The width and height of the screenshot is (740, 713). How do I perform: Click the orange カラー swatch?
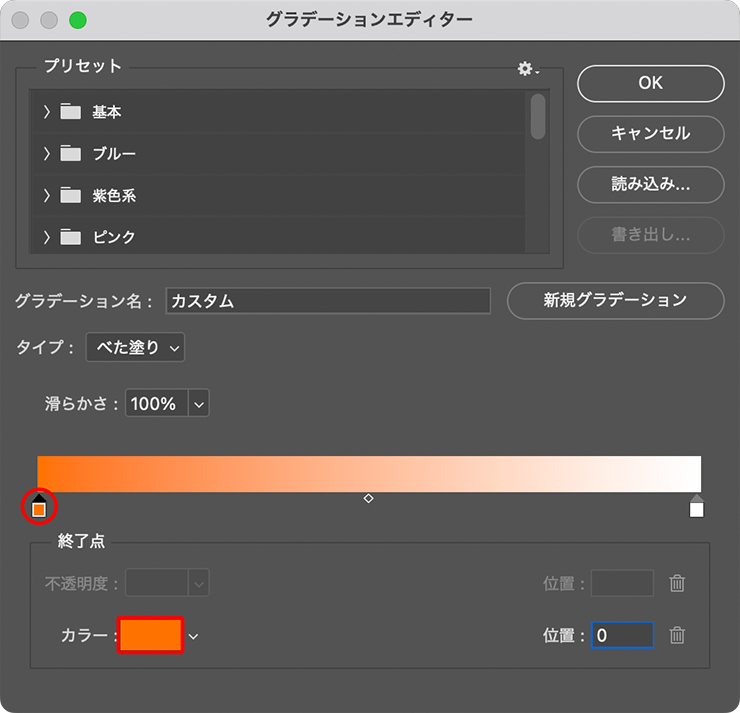point(151,635)
